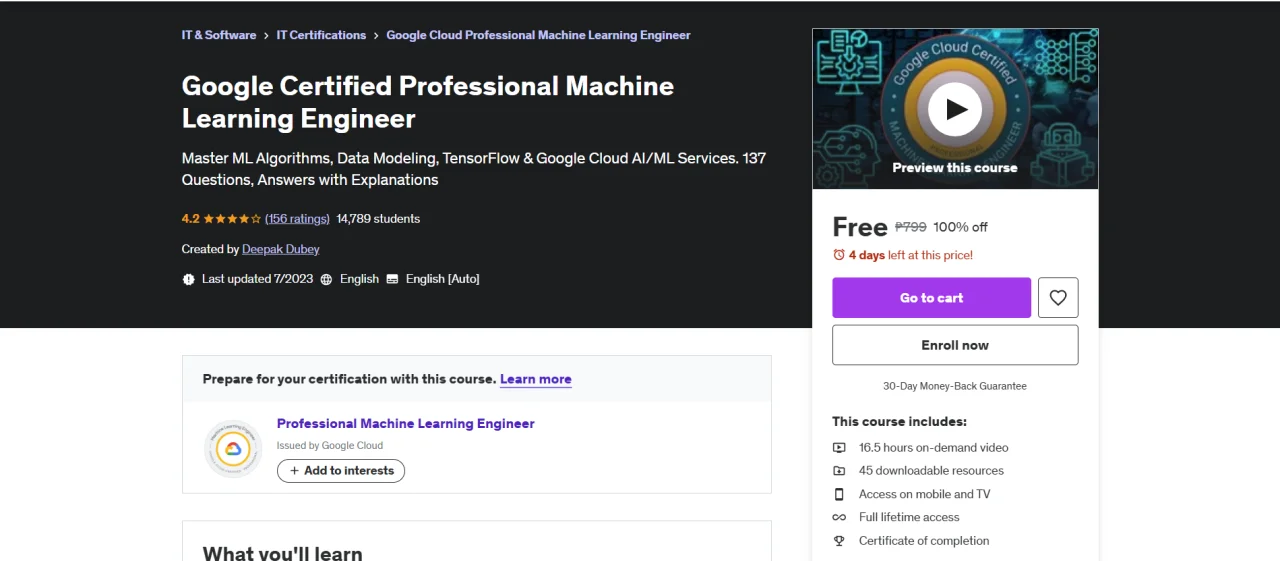The width and height of the screenshot is (1280, 561).
Task: Click the 100% off discount text
Action: click(961, 227)
